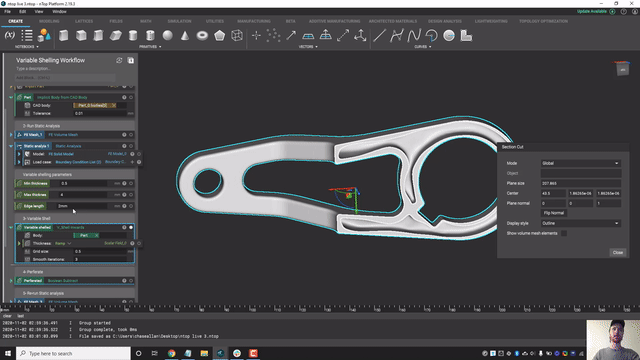
Task: Select the Cone primitive icon
Action: [x=185, y=36]
